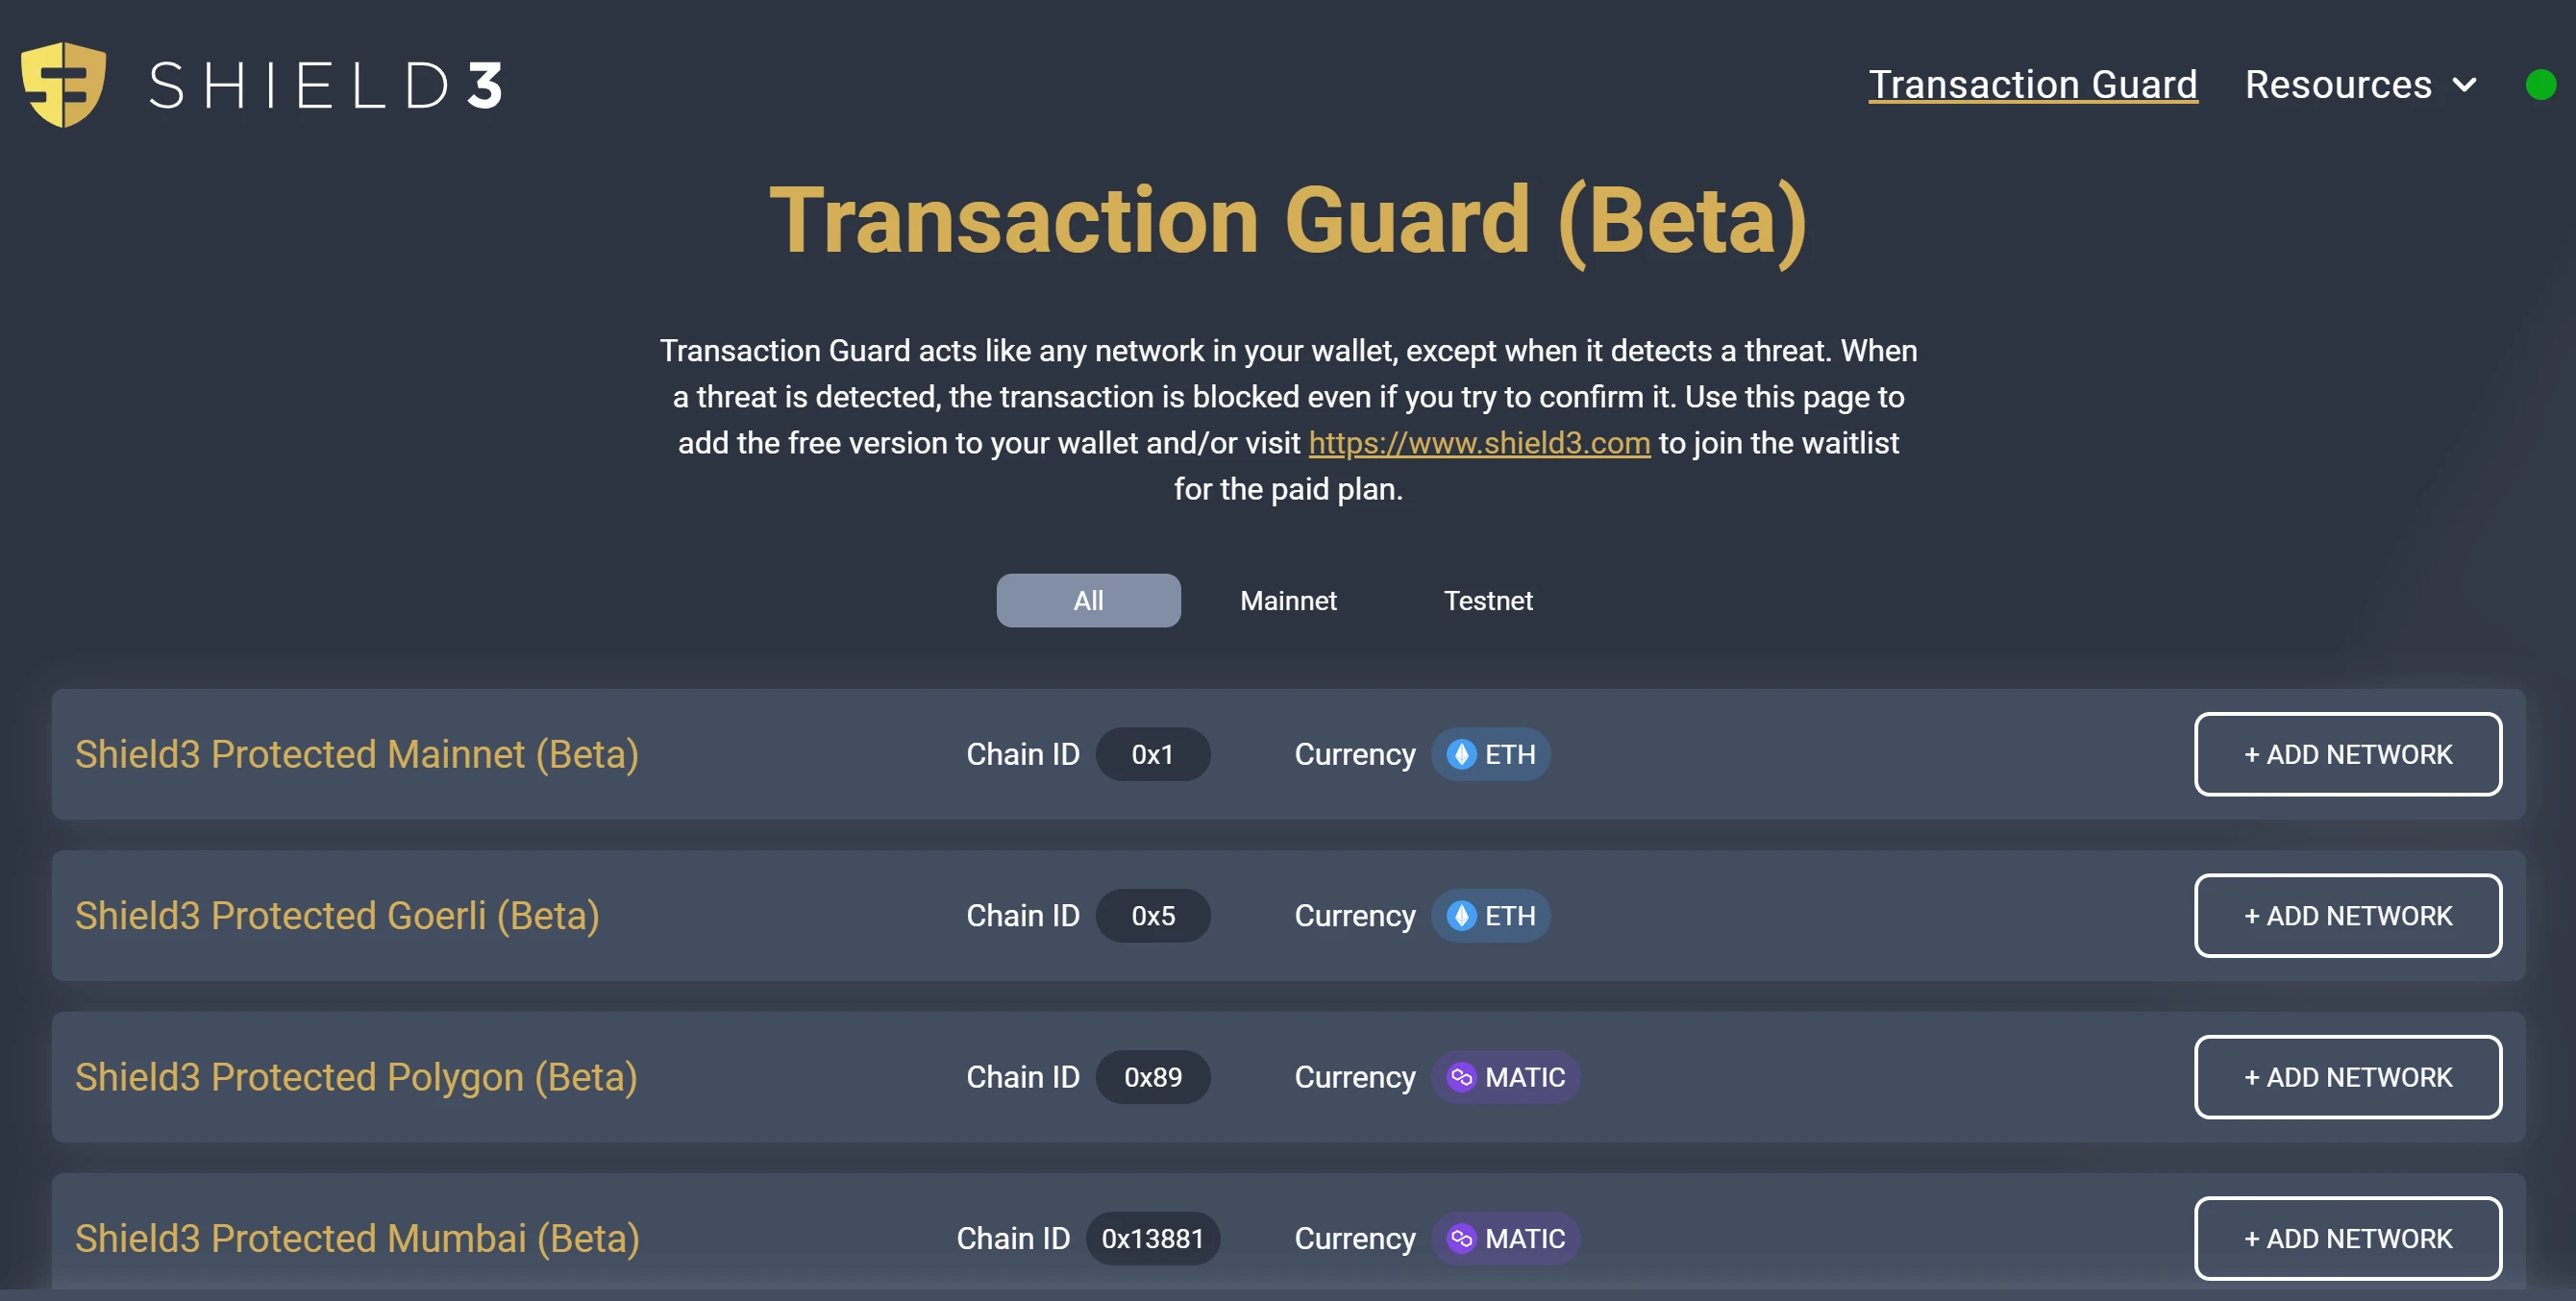Add the Shield3 Protected Goerli network

coord(2347,916)
